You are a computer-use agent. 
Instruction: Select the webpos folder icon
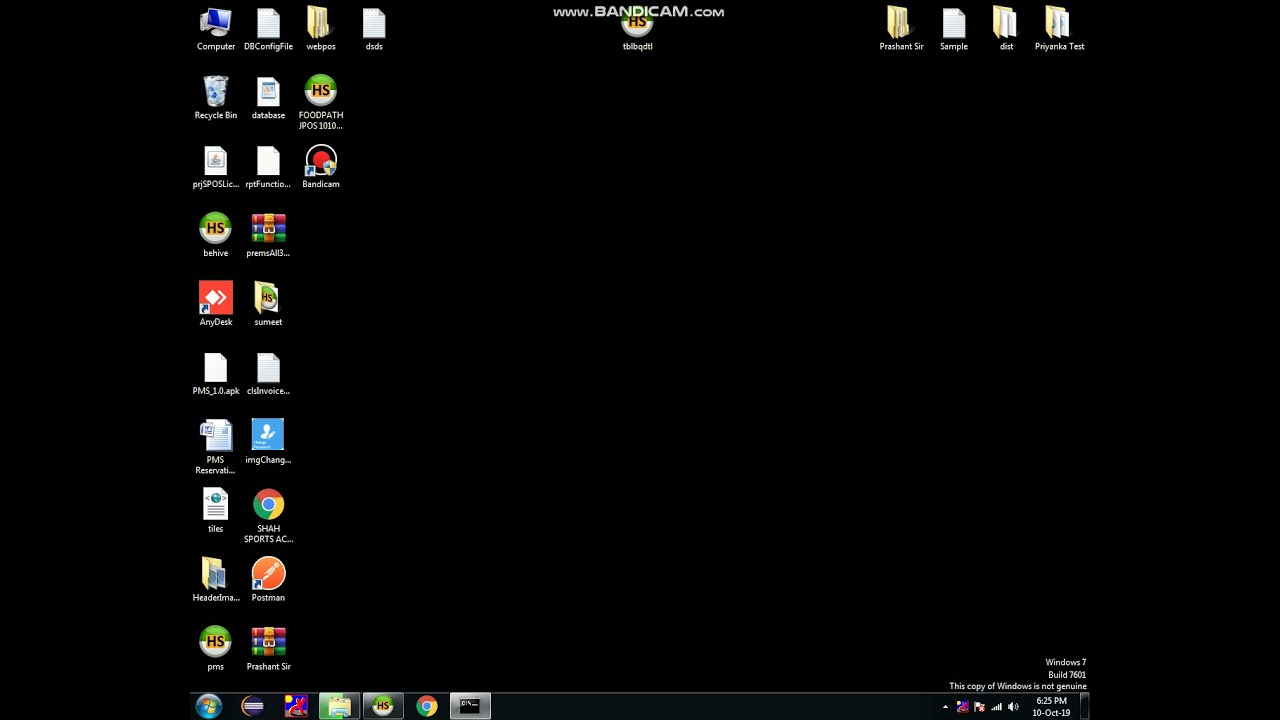coord(320,29)
